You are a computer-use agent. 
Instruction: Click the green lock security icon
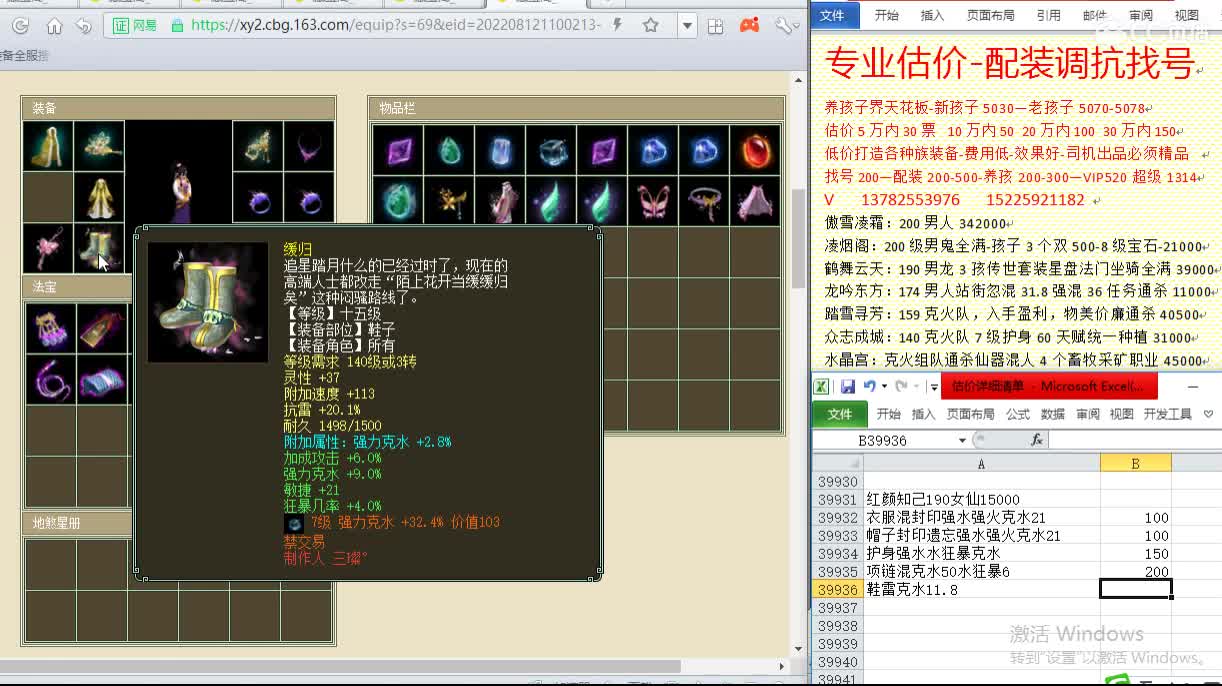click(x=178, y=26)
